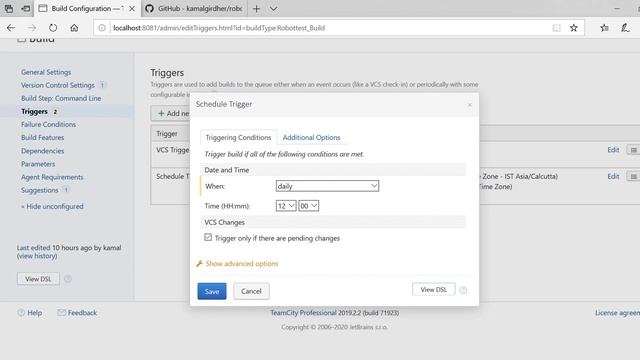The width and height of the screenshot is (640, 360).
Task: Click Show advanced options link
Action: point(242,263)
